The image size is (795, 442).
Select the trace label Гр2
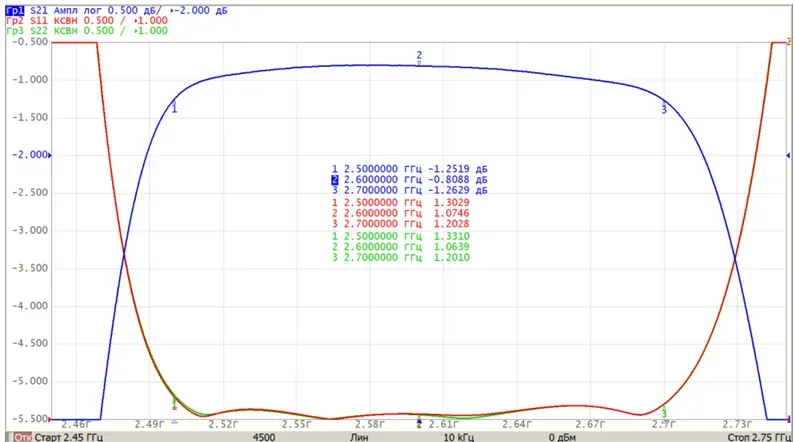tap(15, 21)
